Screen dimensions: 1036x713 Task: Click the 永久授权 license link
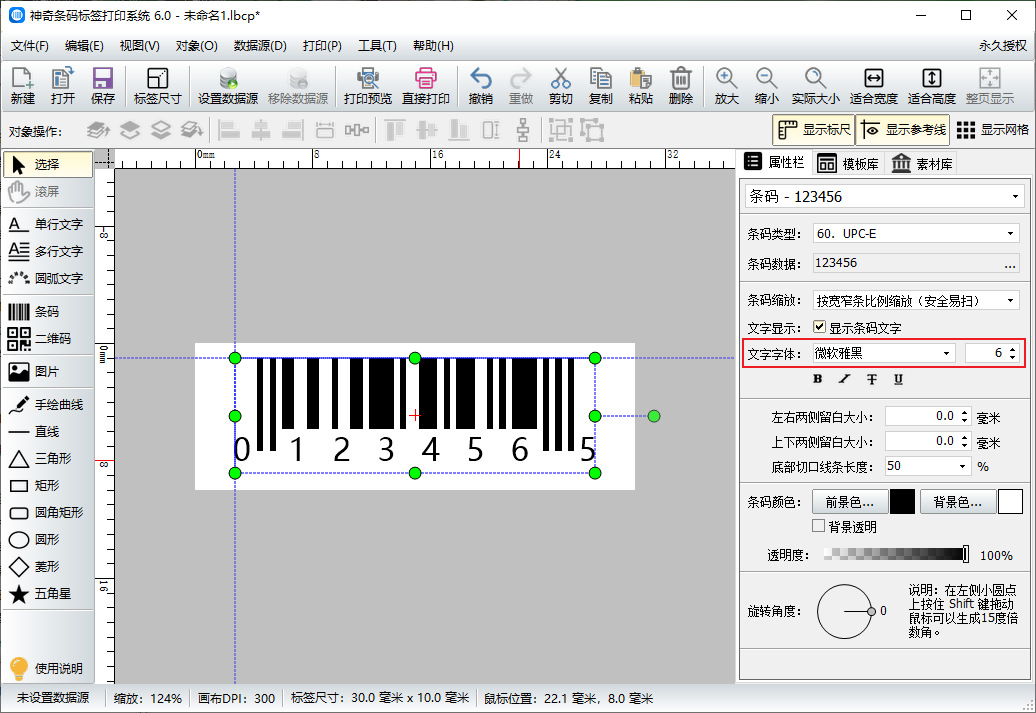[x=1003, y=46]
